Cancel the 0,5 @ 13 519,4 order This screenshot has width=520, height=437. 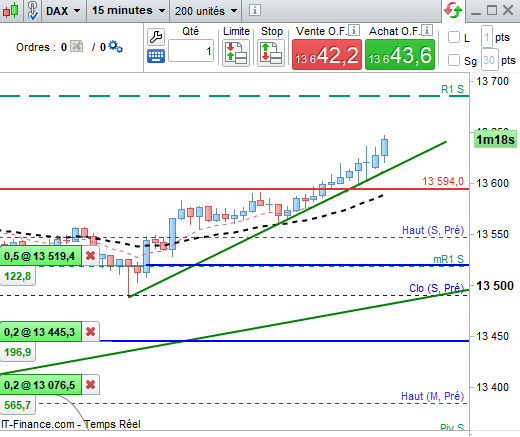pyautogui.click(x=90, y=256)
